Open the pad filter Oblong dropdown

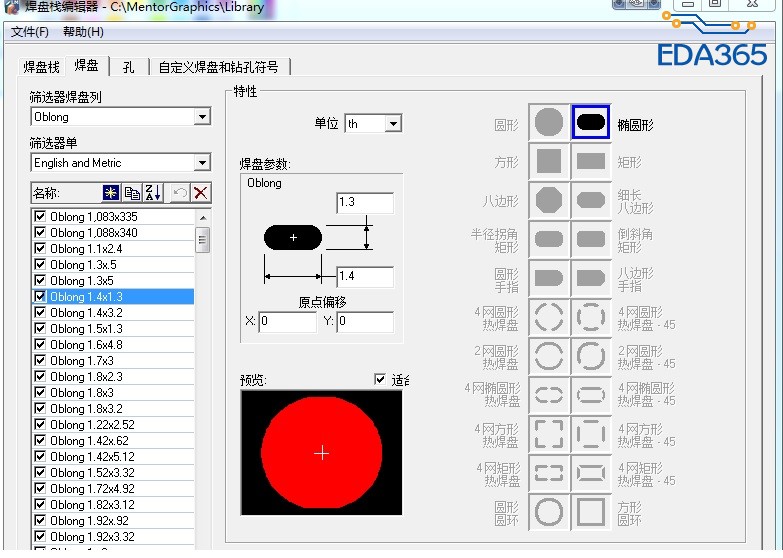(202, 117)
